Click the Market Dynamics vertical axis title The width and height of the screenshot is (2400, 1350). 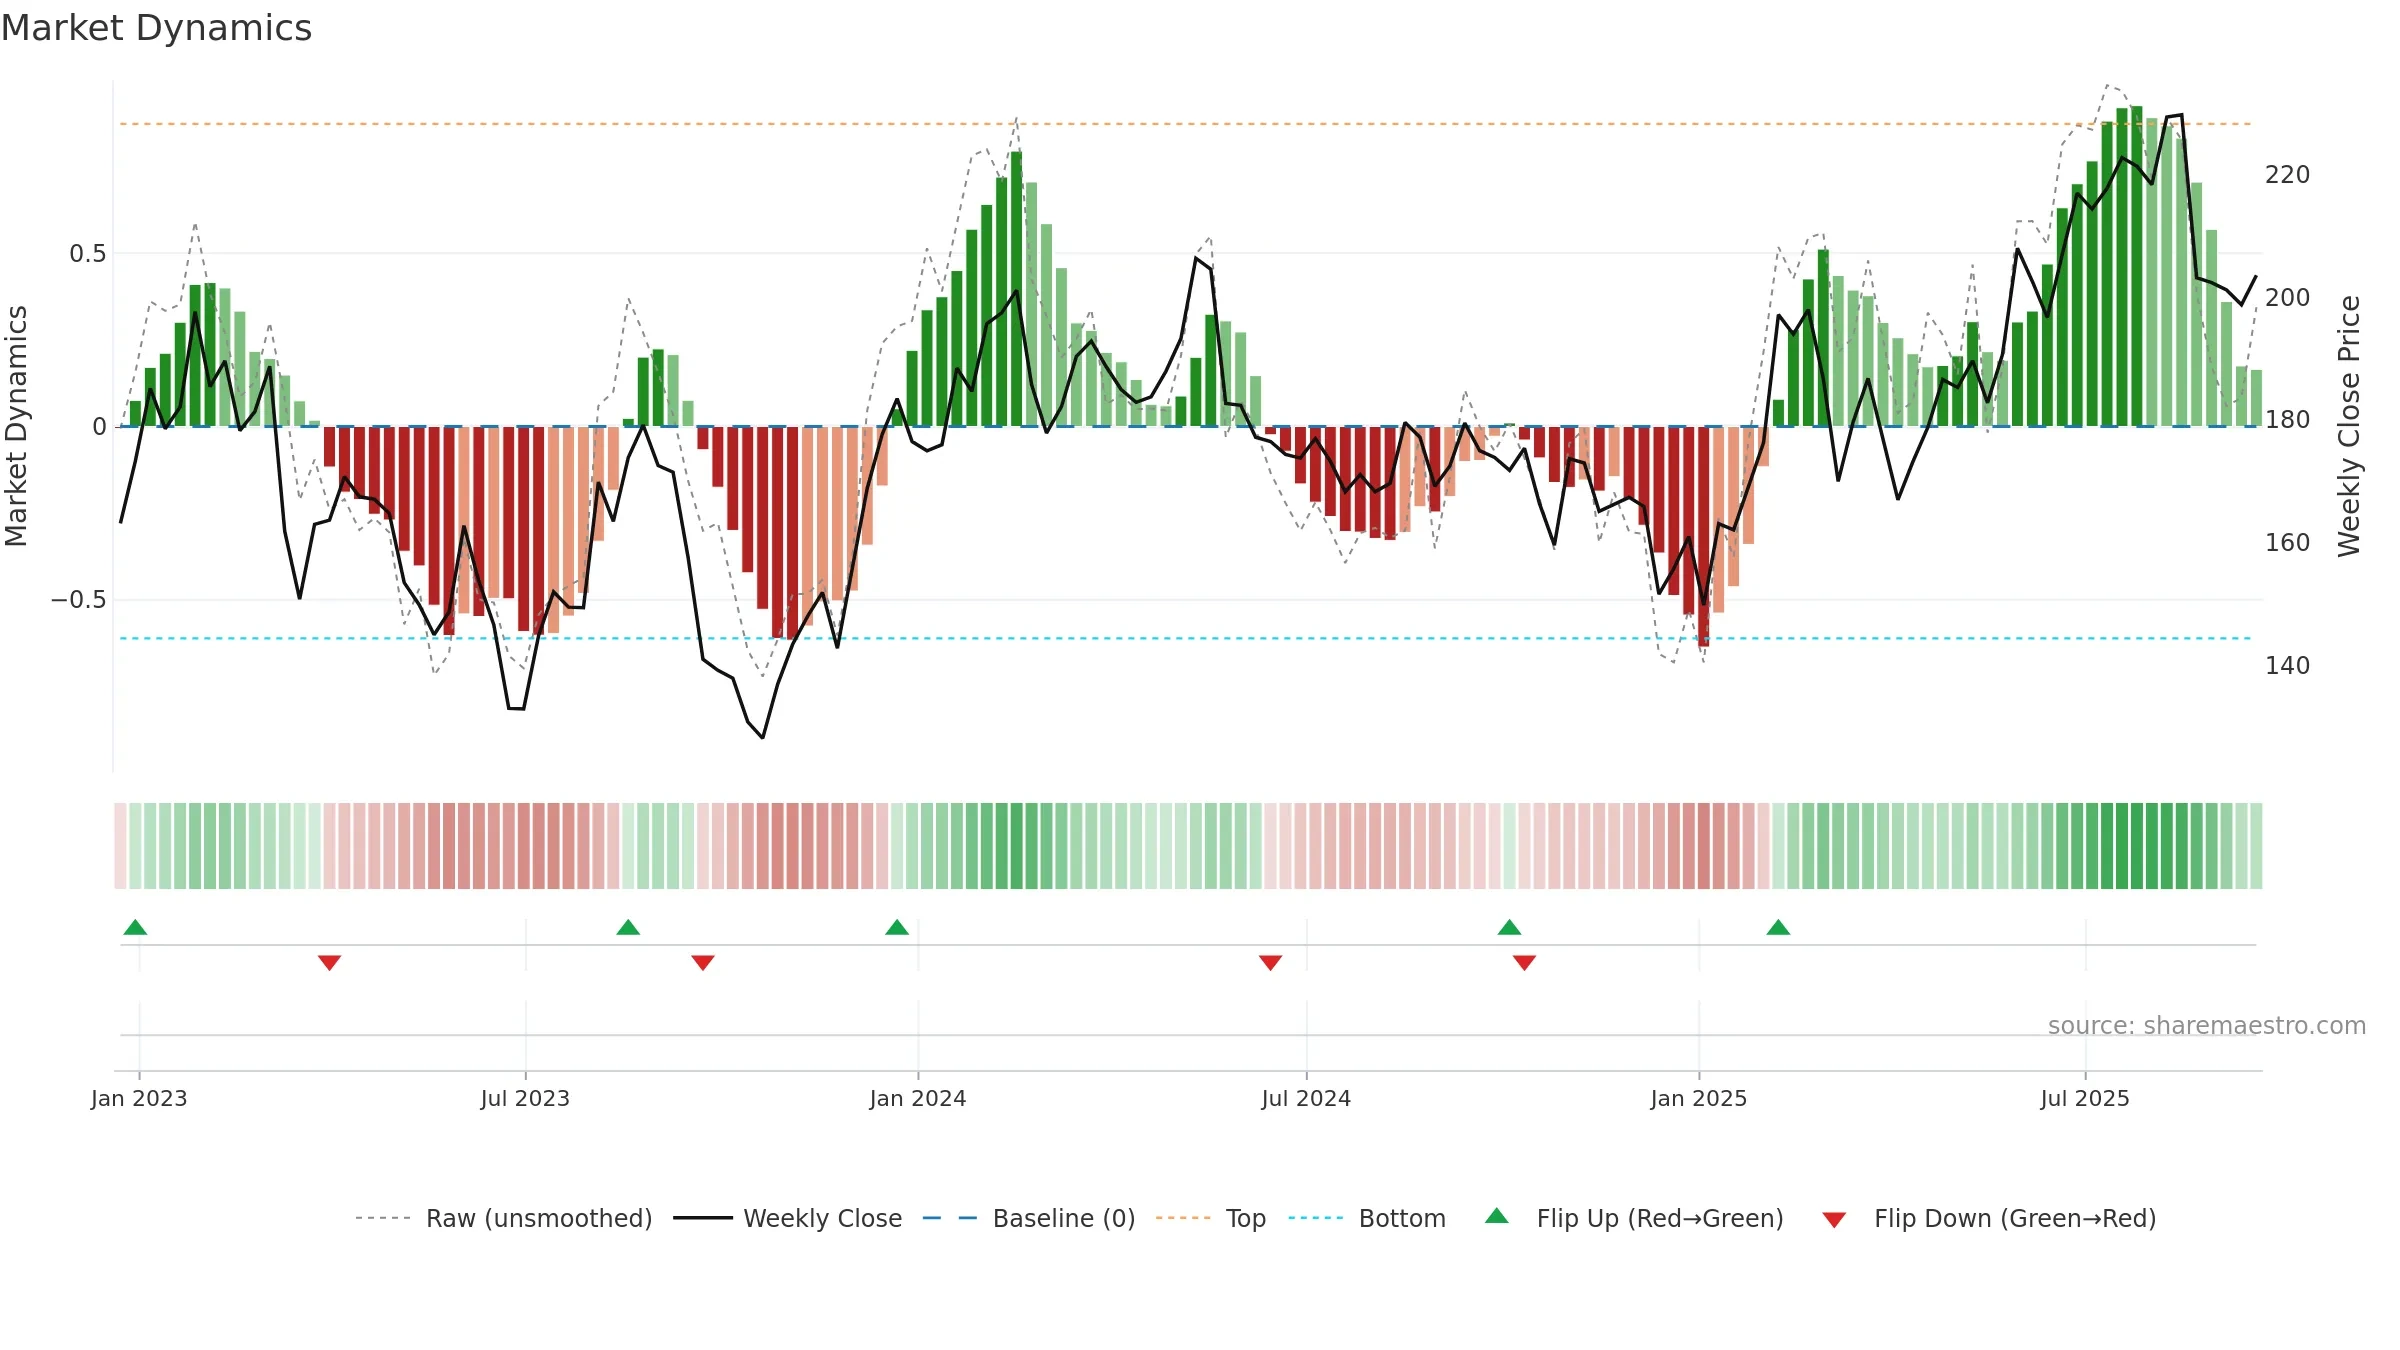[17, 426]
